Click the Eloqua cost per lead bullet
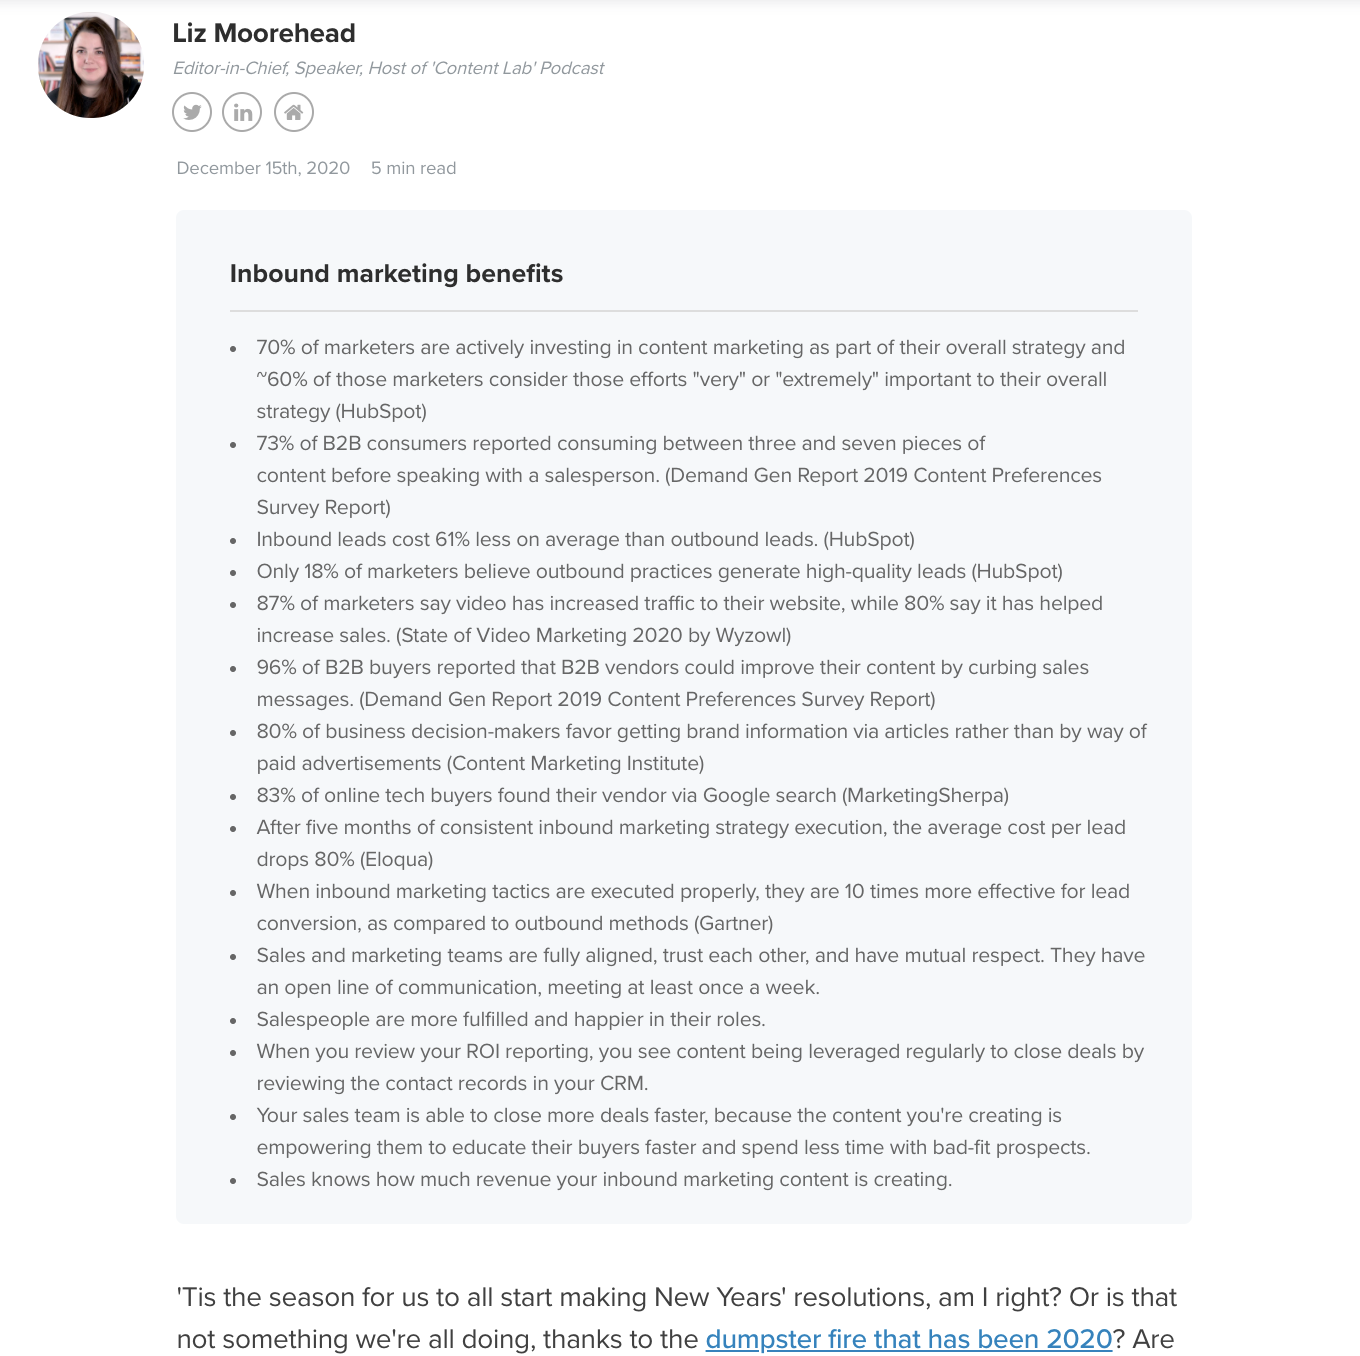1360x1356 pixels. [x=691, y=843]
